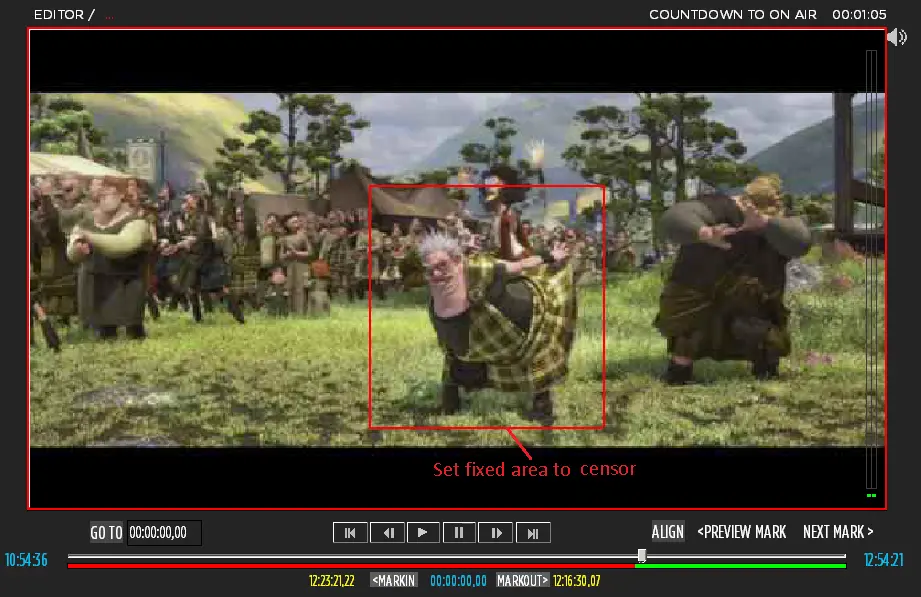Jump to NEXT MARK
921x597 pixels.
(x=838, y=532)
